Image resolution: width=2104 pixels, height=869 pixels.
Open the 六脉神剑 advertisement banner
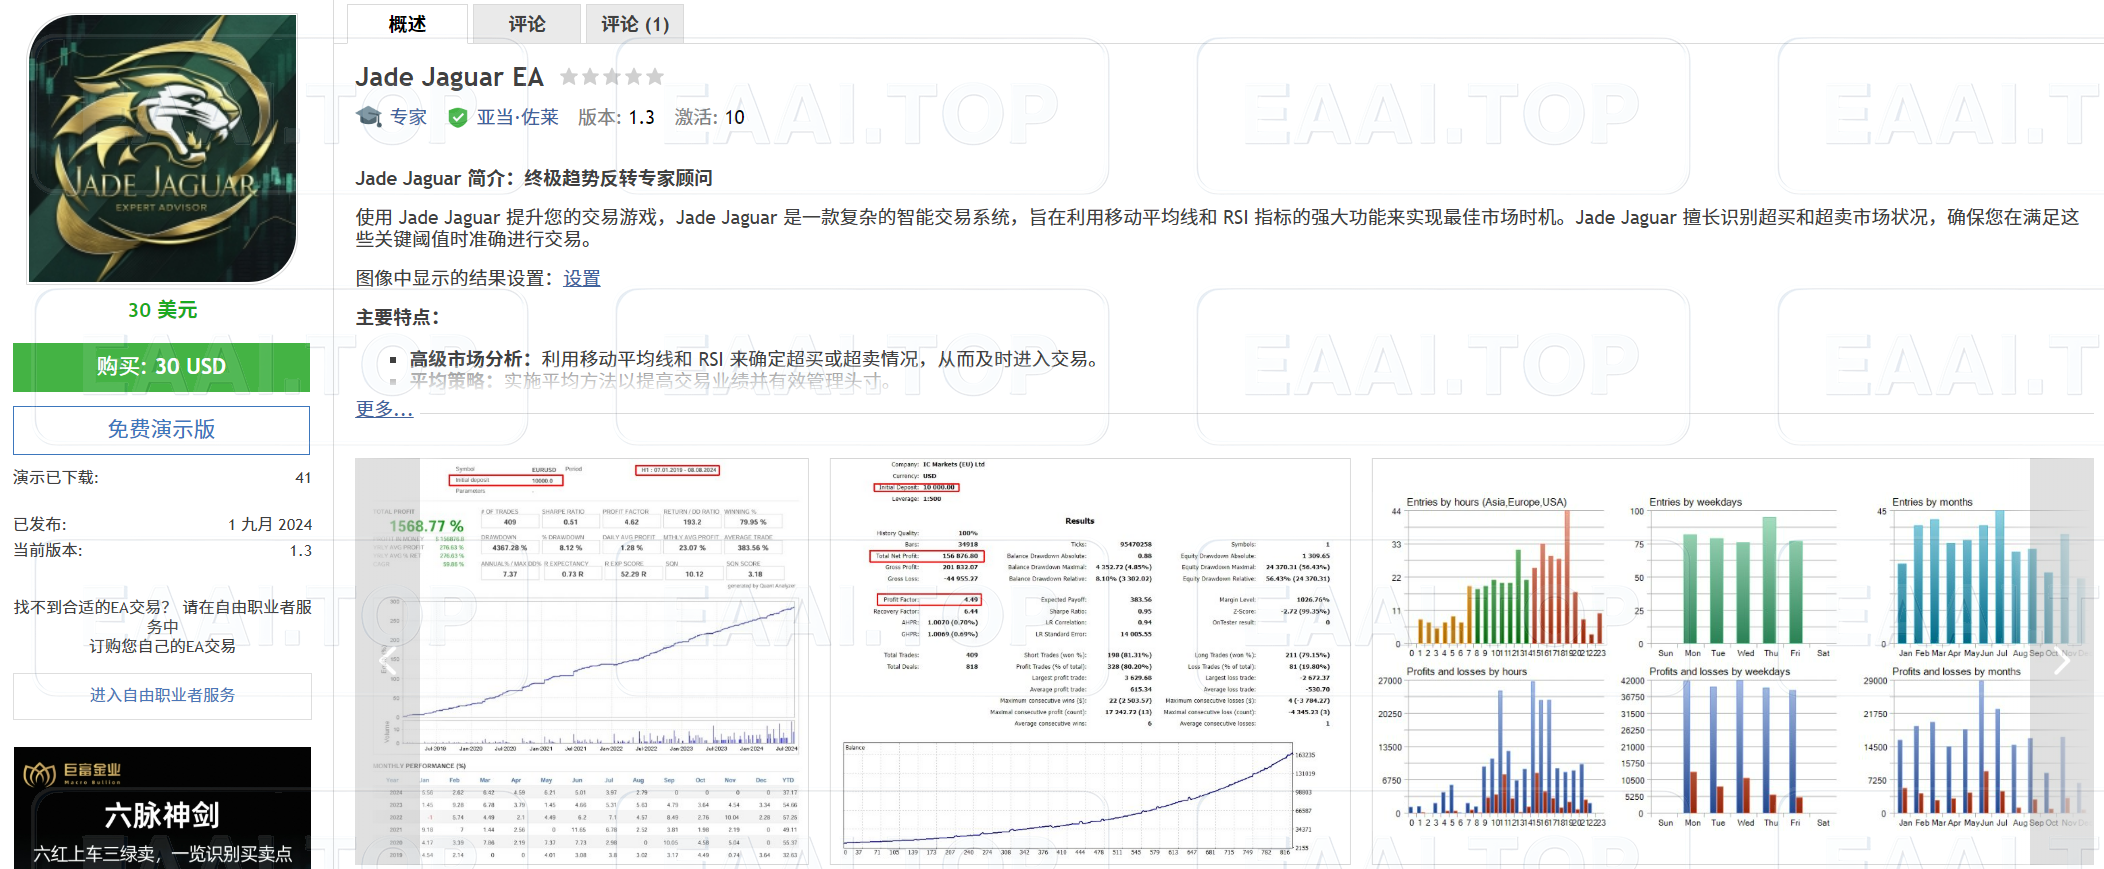click(x=162, y=808)
